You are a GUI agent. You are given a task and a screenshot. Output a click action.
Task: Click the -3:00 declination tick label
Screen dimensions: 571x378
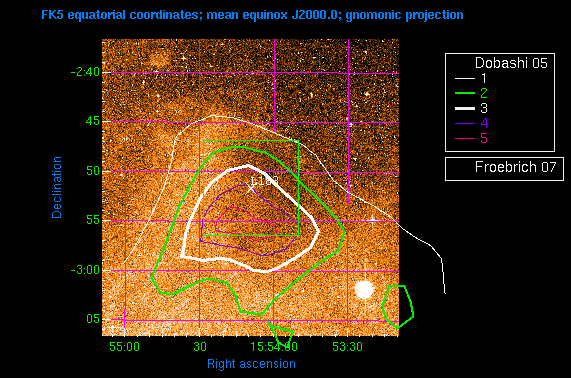(85, 270)
